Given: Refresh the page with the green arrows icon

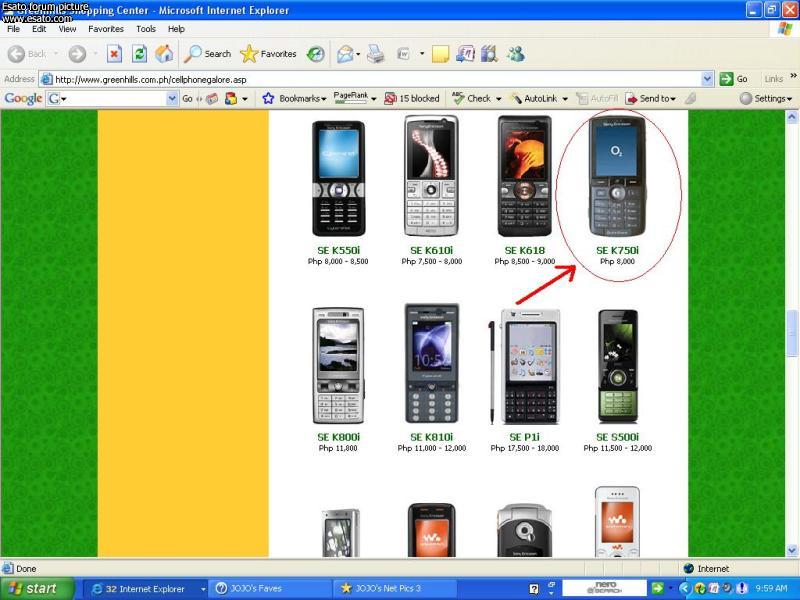Looking at the screenshot, I should (139, 54).
